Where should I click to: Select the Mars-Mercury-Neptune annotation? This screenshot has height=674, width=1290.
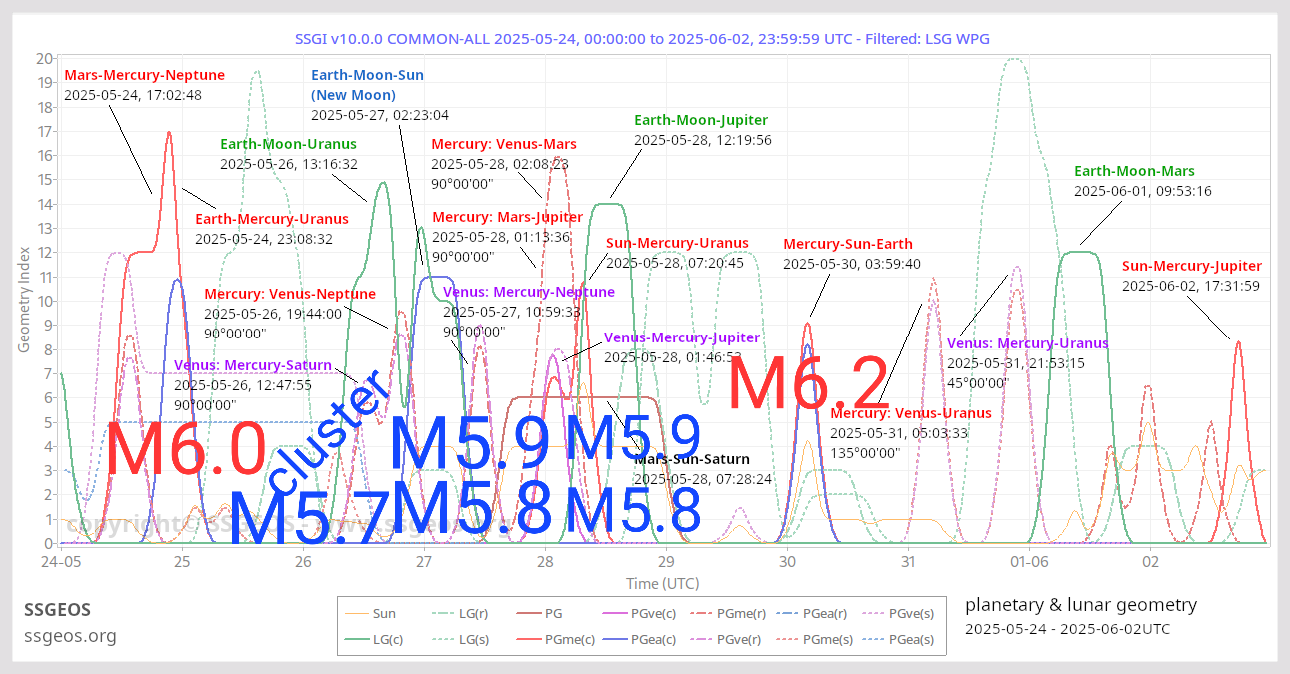pos(143,74)
